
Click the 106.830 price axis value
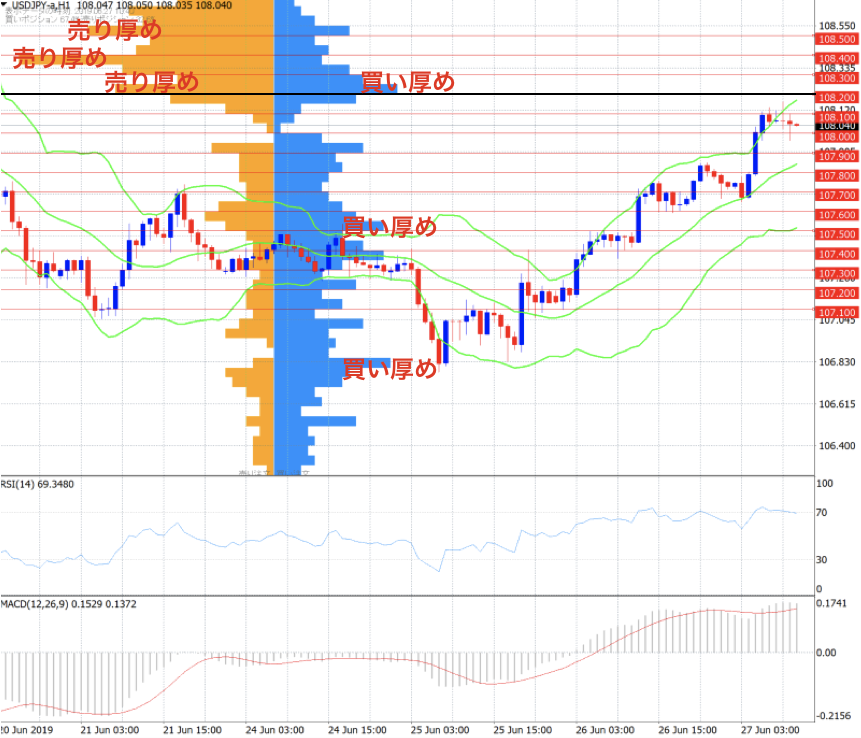coord(837,362)
